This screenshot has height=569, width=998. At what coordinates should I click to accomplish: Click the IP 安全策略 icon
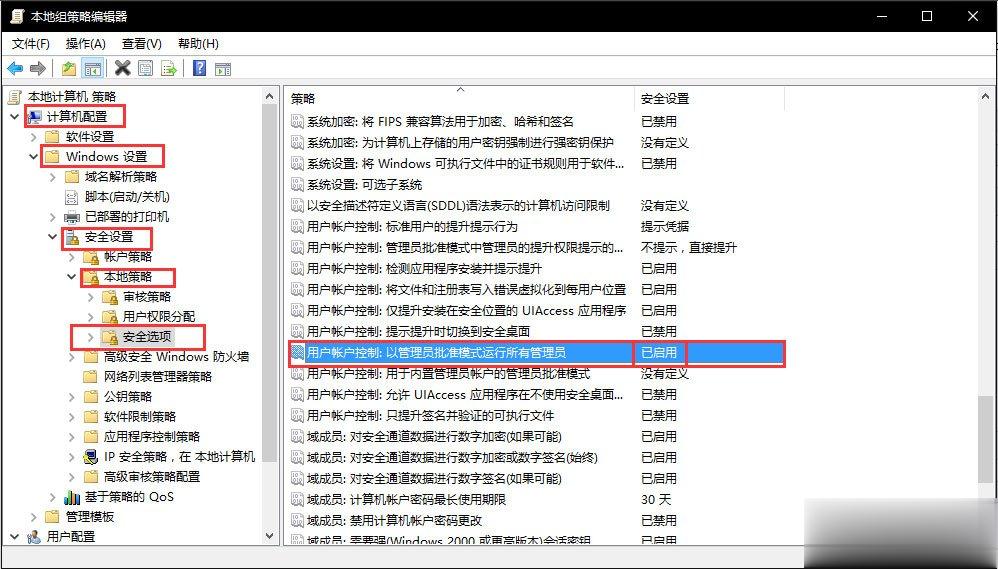91,456
